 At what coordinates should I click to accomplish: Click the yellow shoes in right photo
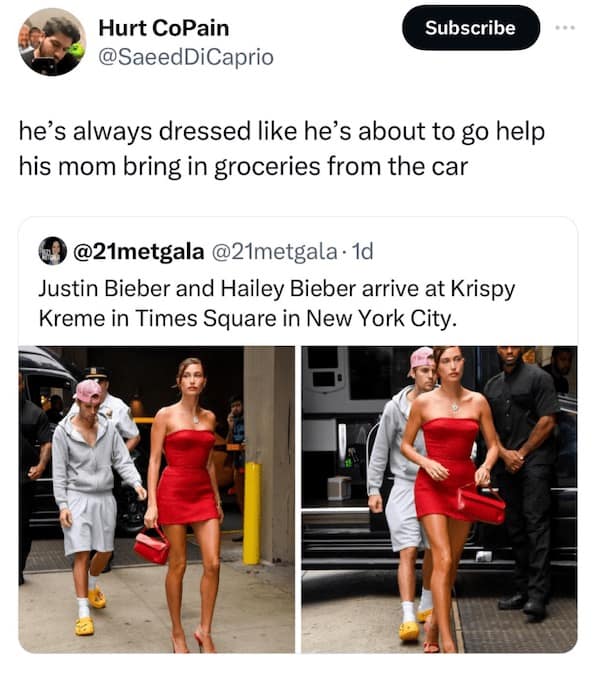[x=410, y=630]
